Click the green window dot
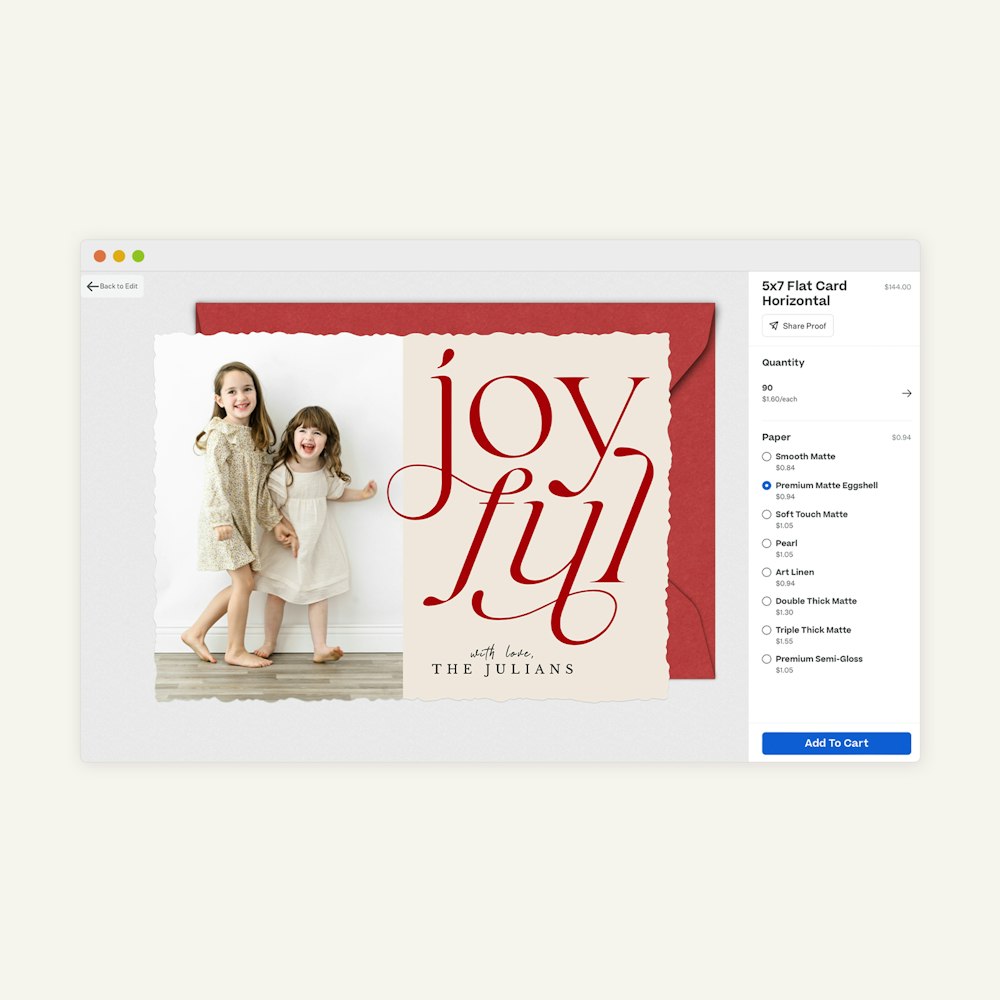The width and height of the screenshot is (1000, 1000). (138, 256)
